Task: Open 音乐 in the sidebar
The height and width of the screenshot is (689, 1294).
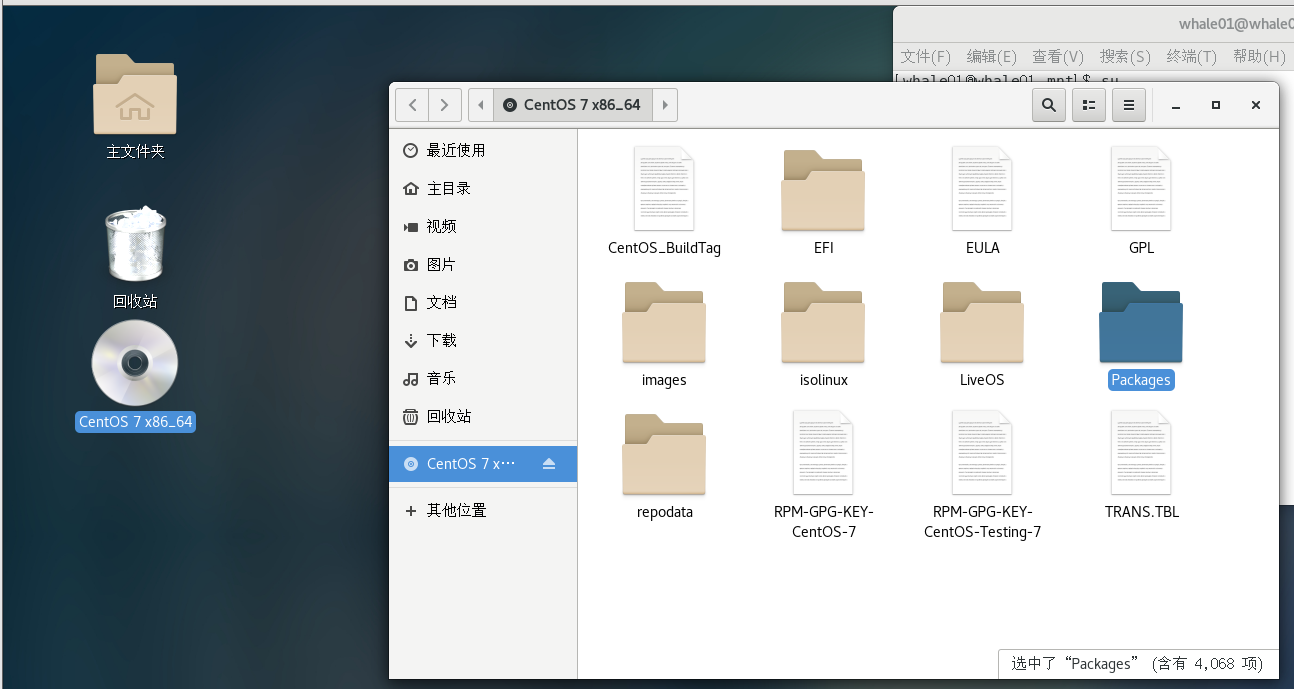Action: tap(483, 378)
